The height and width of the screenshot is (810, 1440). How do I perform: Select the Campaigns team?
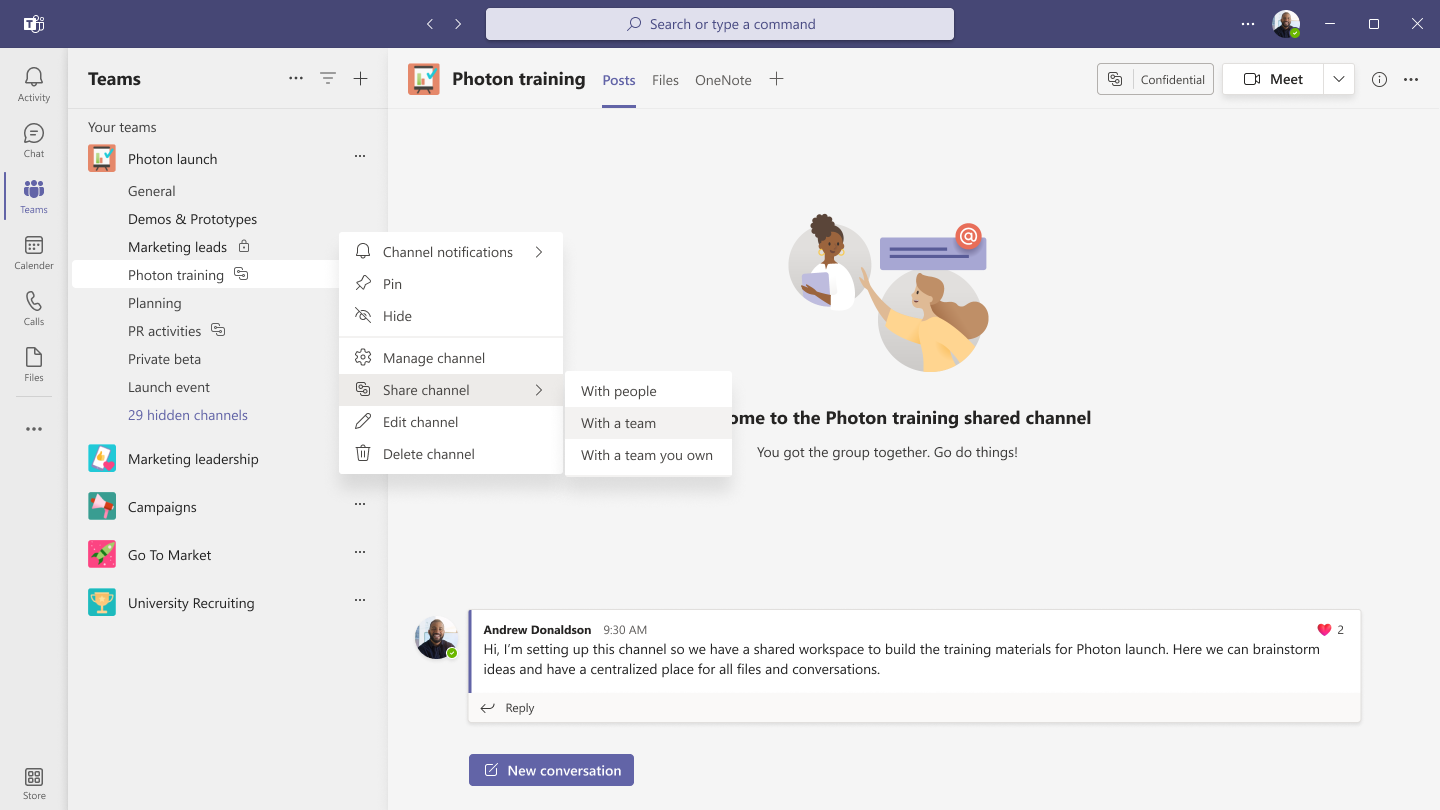162,507
